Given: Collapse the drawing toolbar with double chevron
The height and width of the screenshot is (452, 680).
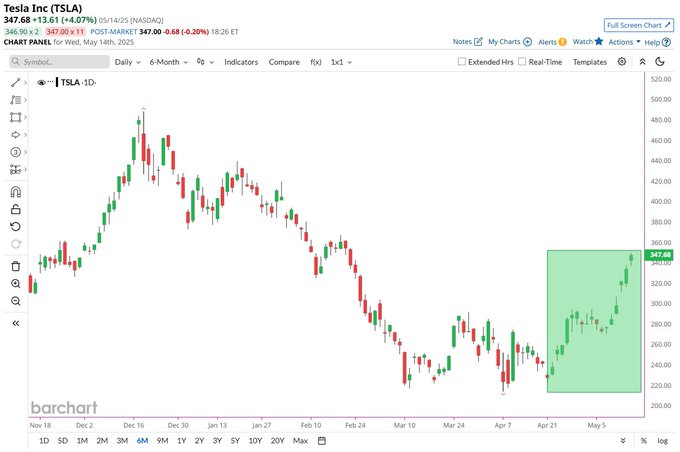Looking at the screenshot, I should [x=16, y=323].
